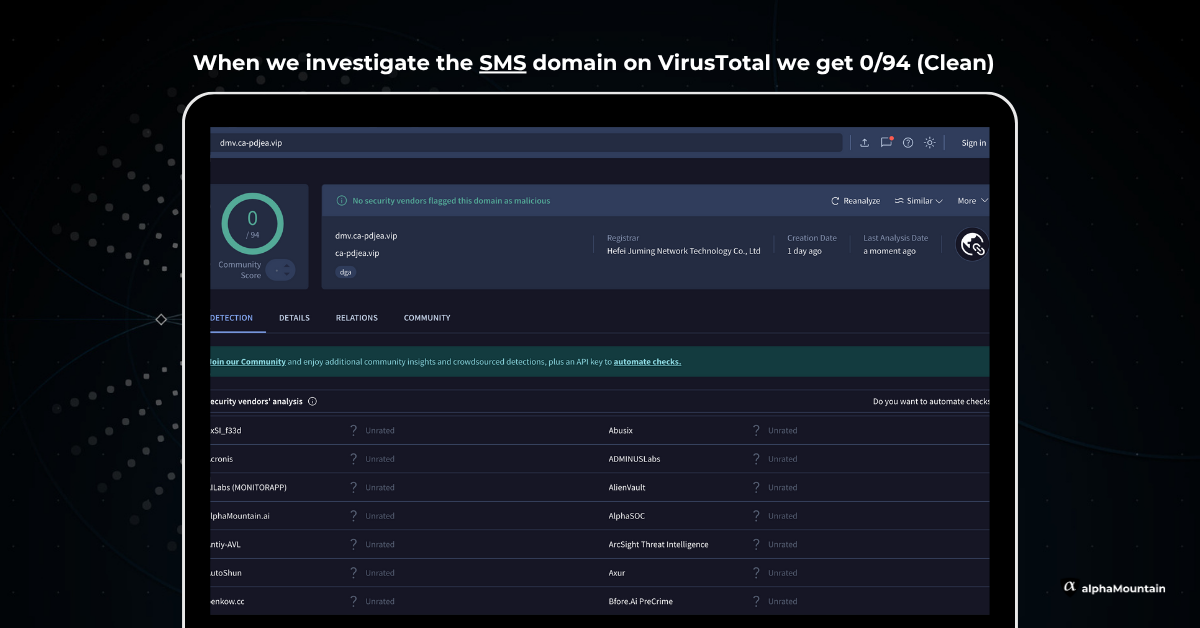This screenshot has width=1200, height=628.
Task: Click the Unrated question icon for ArcSight Threat Intelligence
Action: [x=756, y=545]
